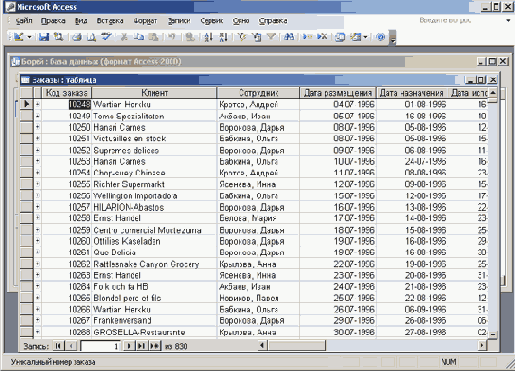
Task: Add a New Record via toolbar icon
Action: point(307,37)
